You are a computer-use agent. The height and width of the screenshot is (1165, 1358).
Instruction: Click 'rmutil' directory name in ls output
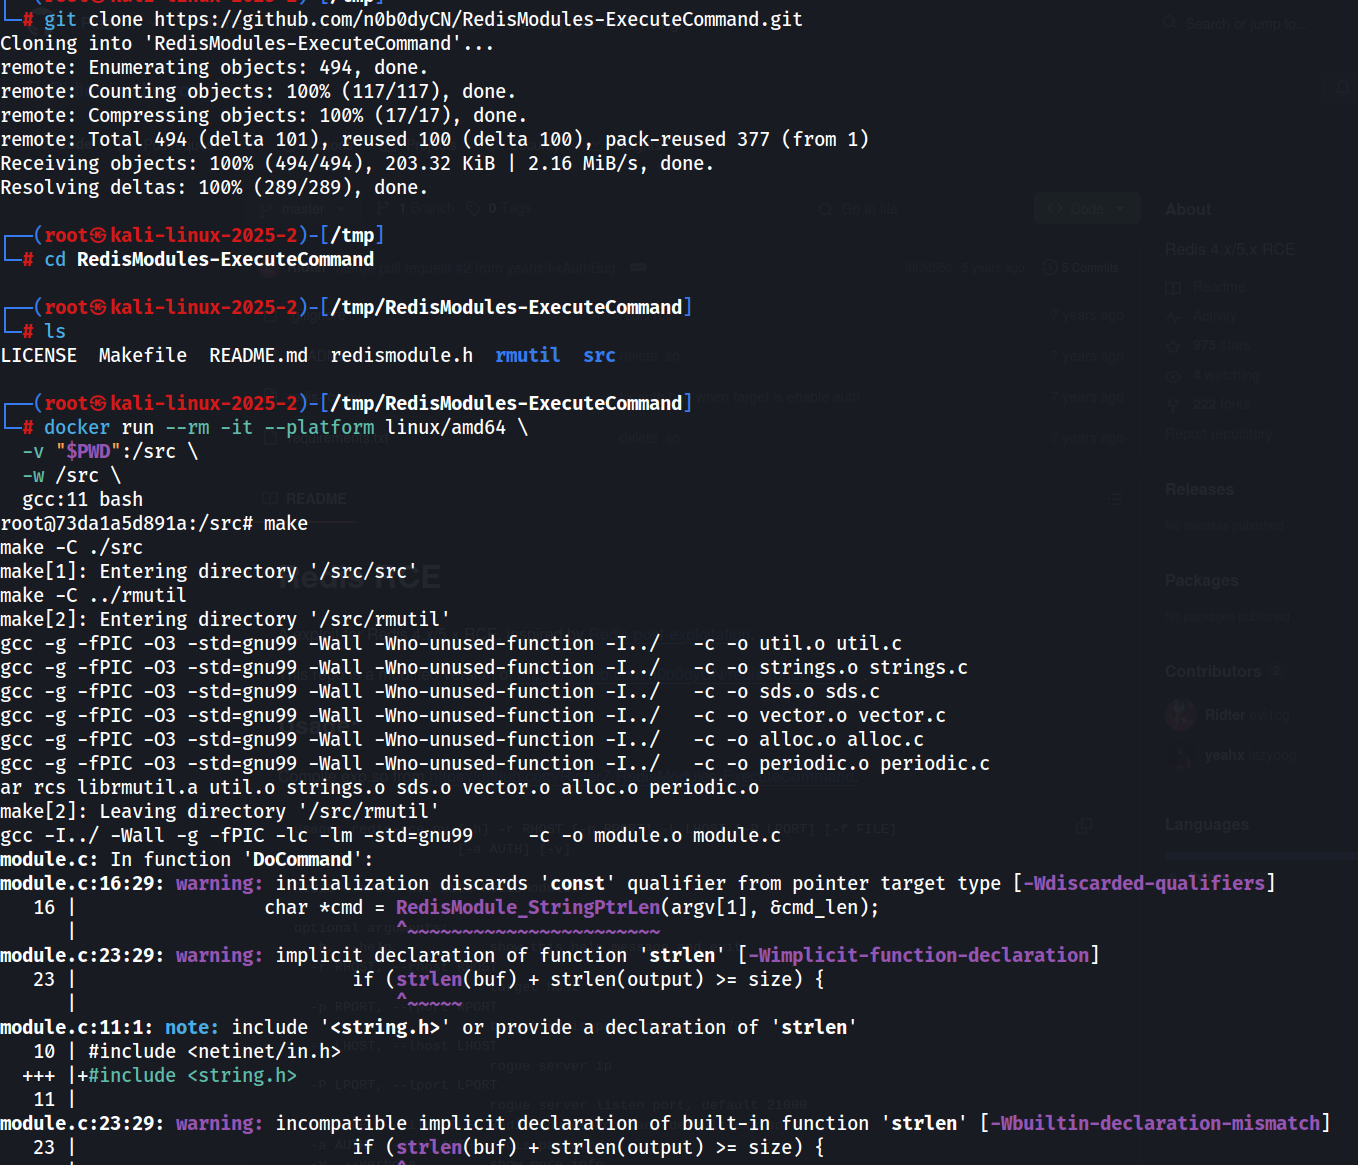click(528, 355)
